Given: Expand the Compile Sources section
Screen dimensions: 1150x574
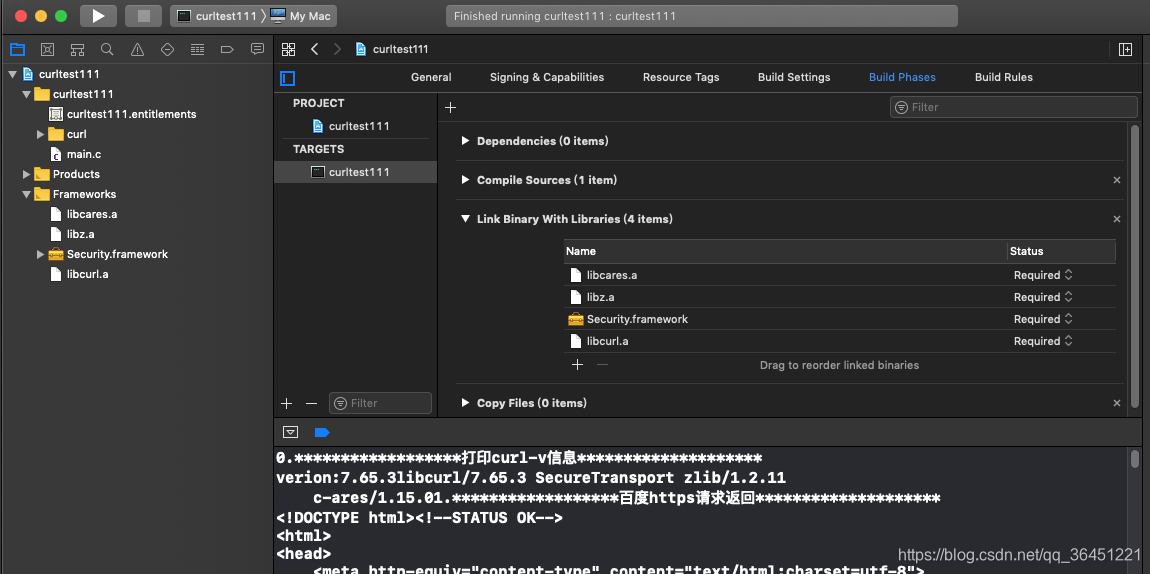Looking at the screenshot, I should click(465, 180).
